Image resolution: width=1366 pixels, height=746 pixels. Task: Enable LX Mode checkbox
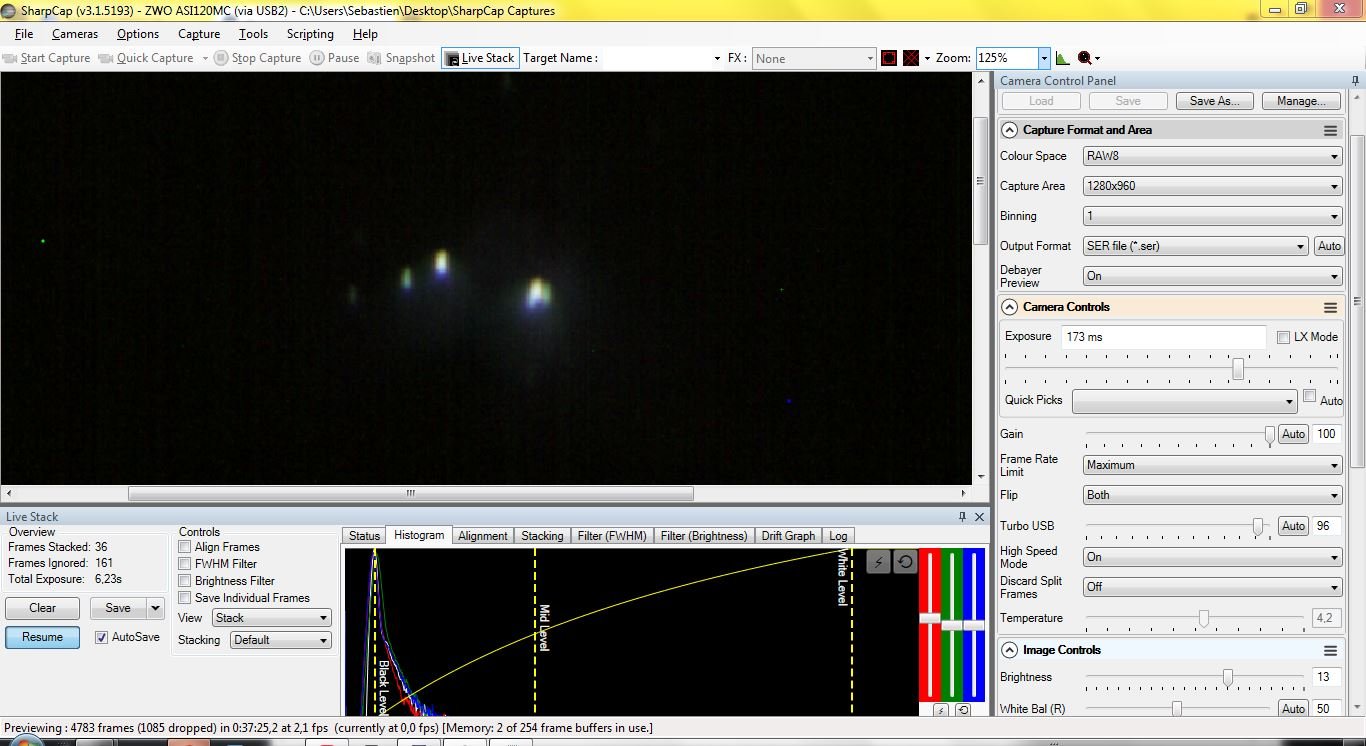(1283, 337)
